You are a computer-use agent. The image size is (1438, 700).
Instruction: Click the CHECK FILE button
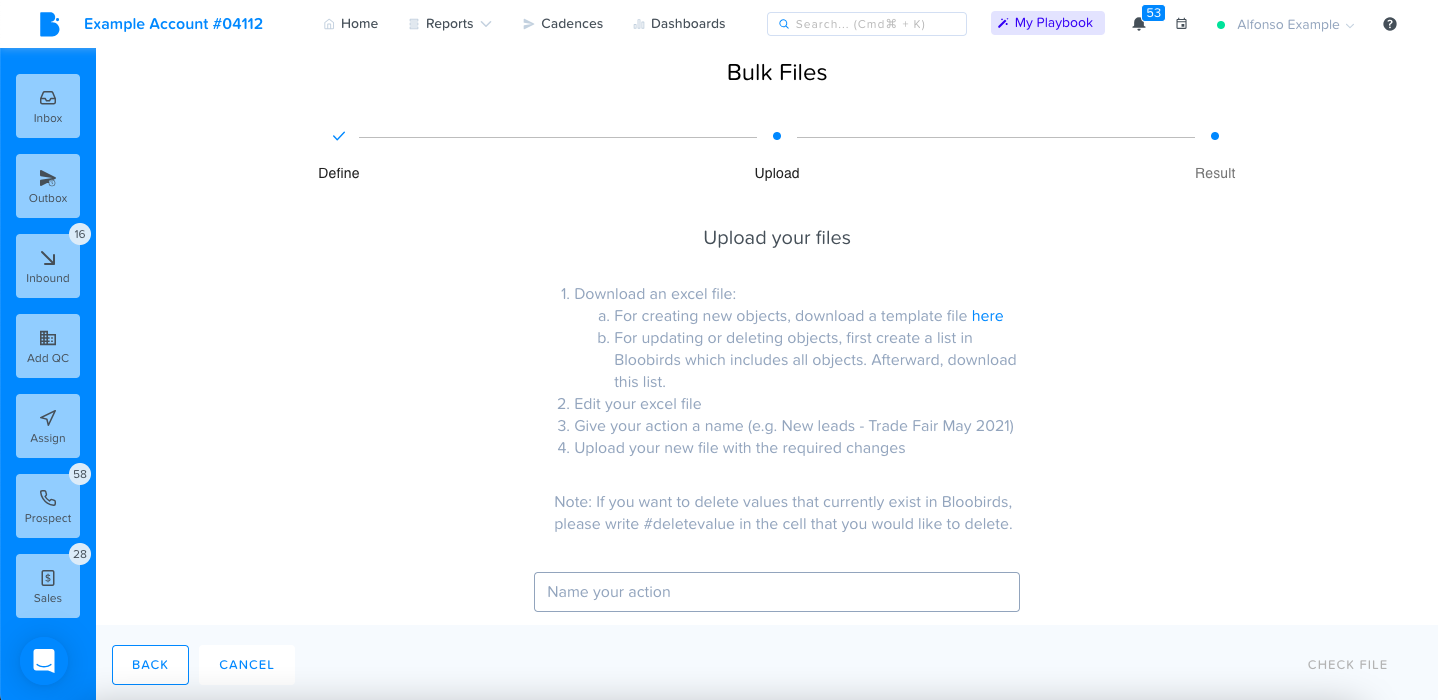(x=1347, y=665)
